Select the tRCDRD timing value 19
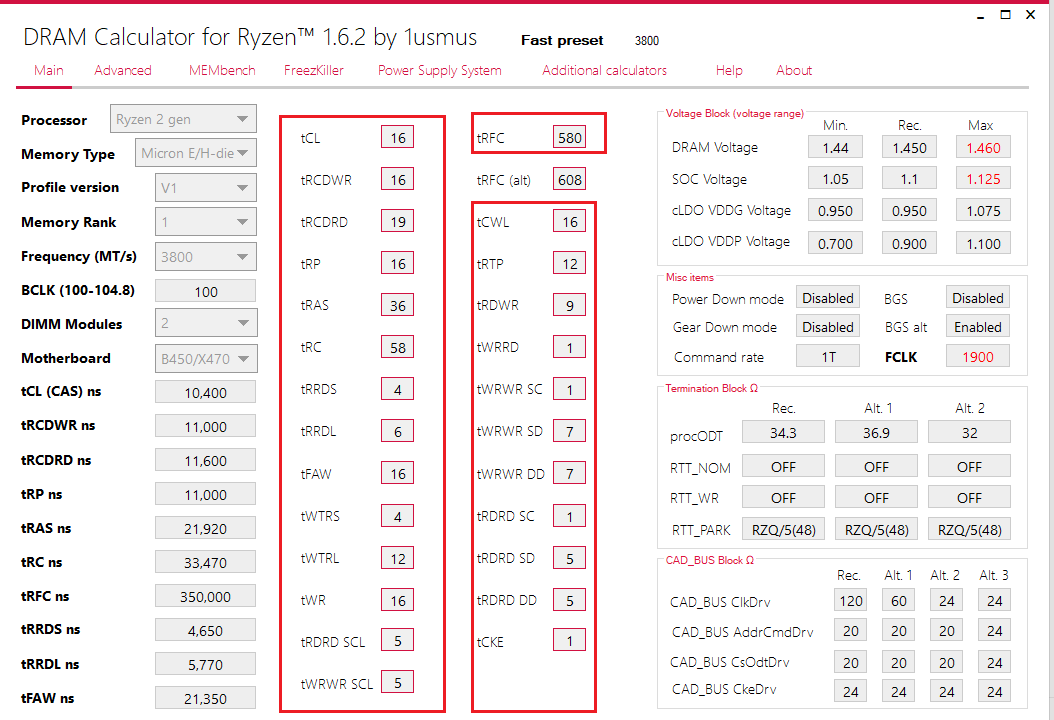Viewport: 1054px width, 720px height. 398,221
